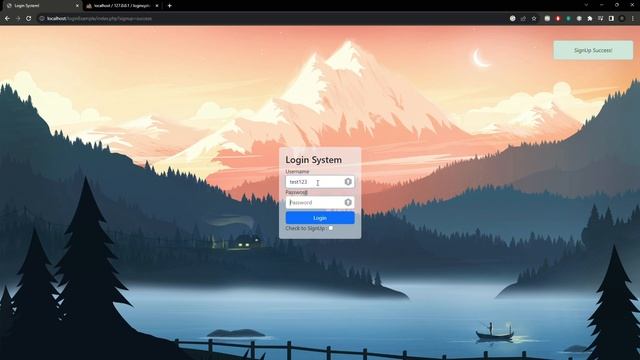Click the Username input field
The image size is (640, 360).
point(320,182)
